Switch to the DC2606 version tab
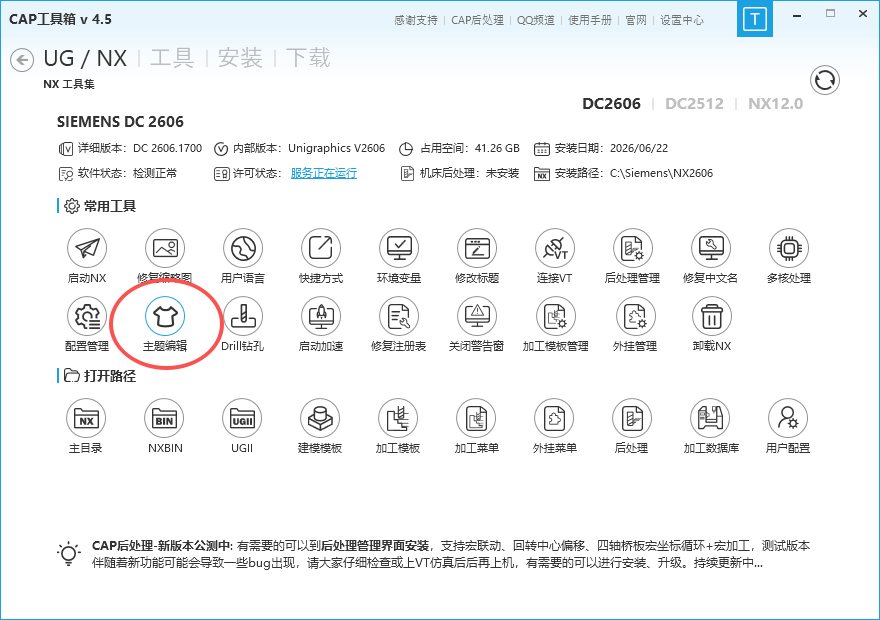880x620 pixels. click(x=611, y=104)
